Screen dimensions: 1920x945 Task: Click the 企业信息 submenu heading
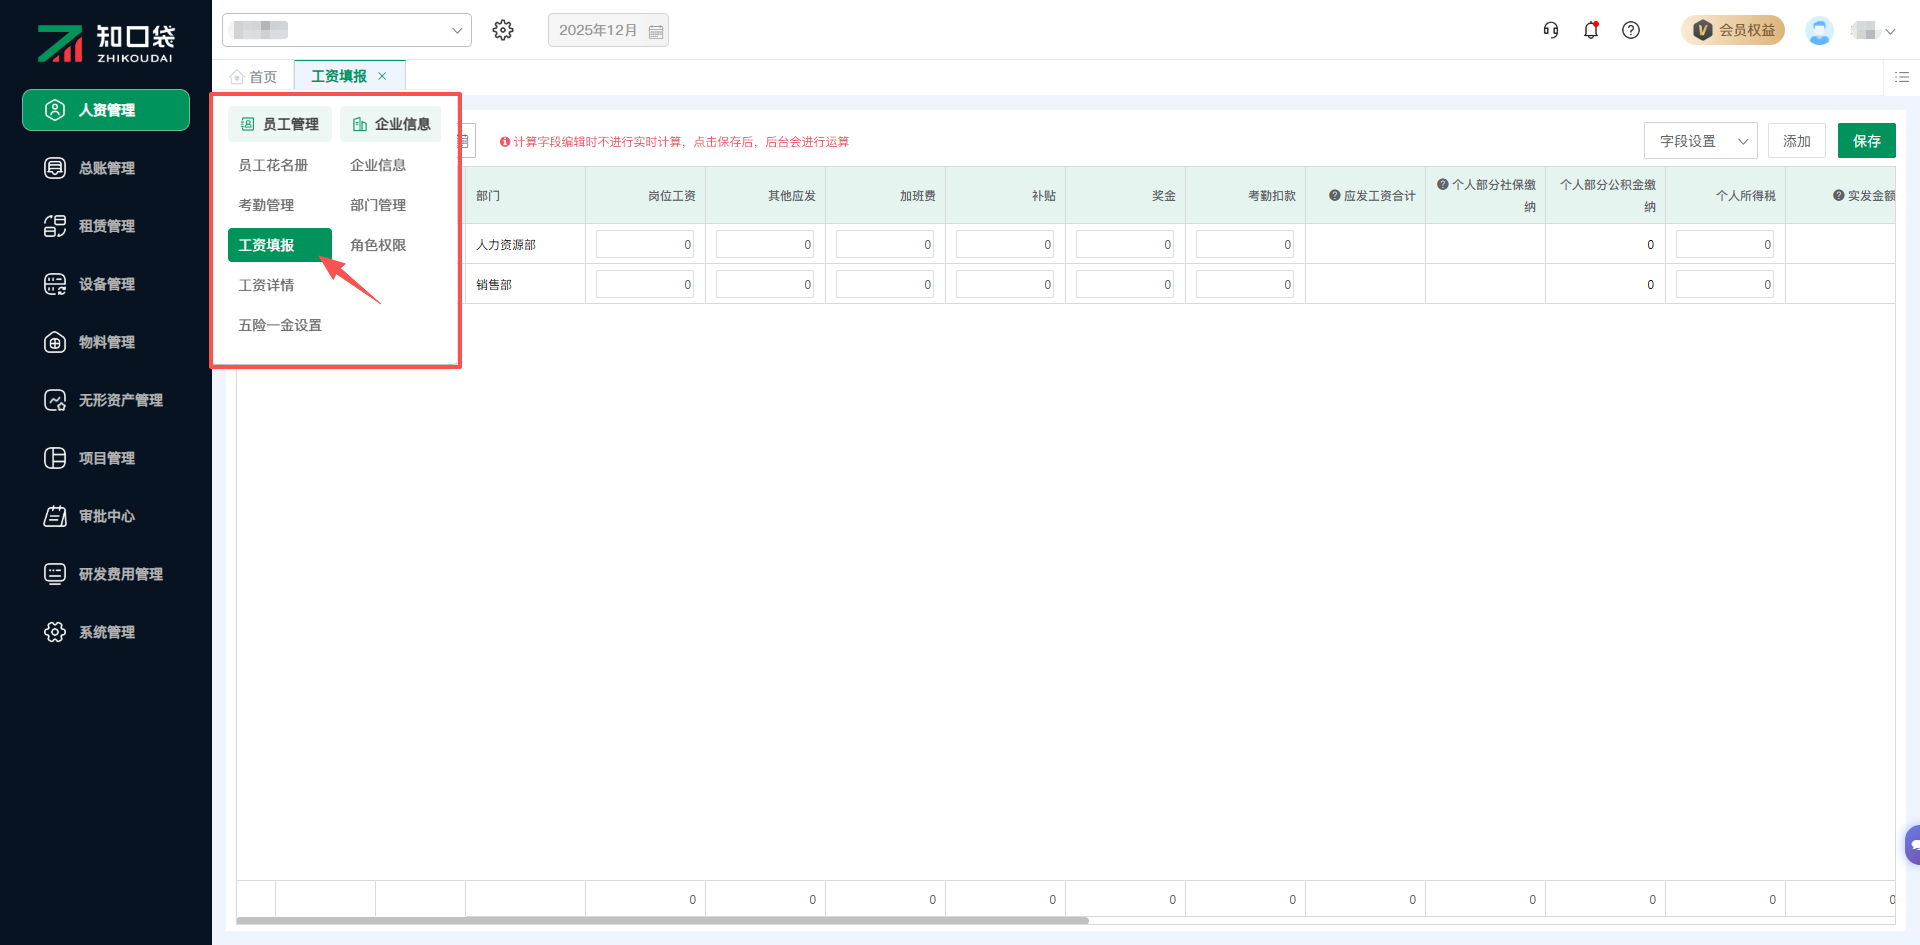[391, 124]
